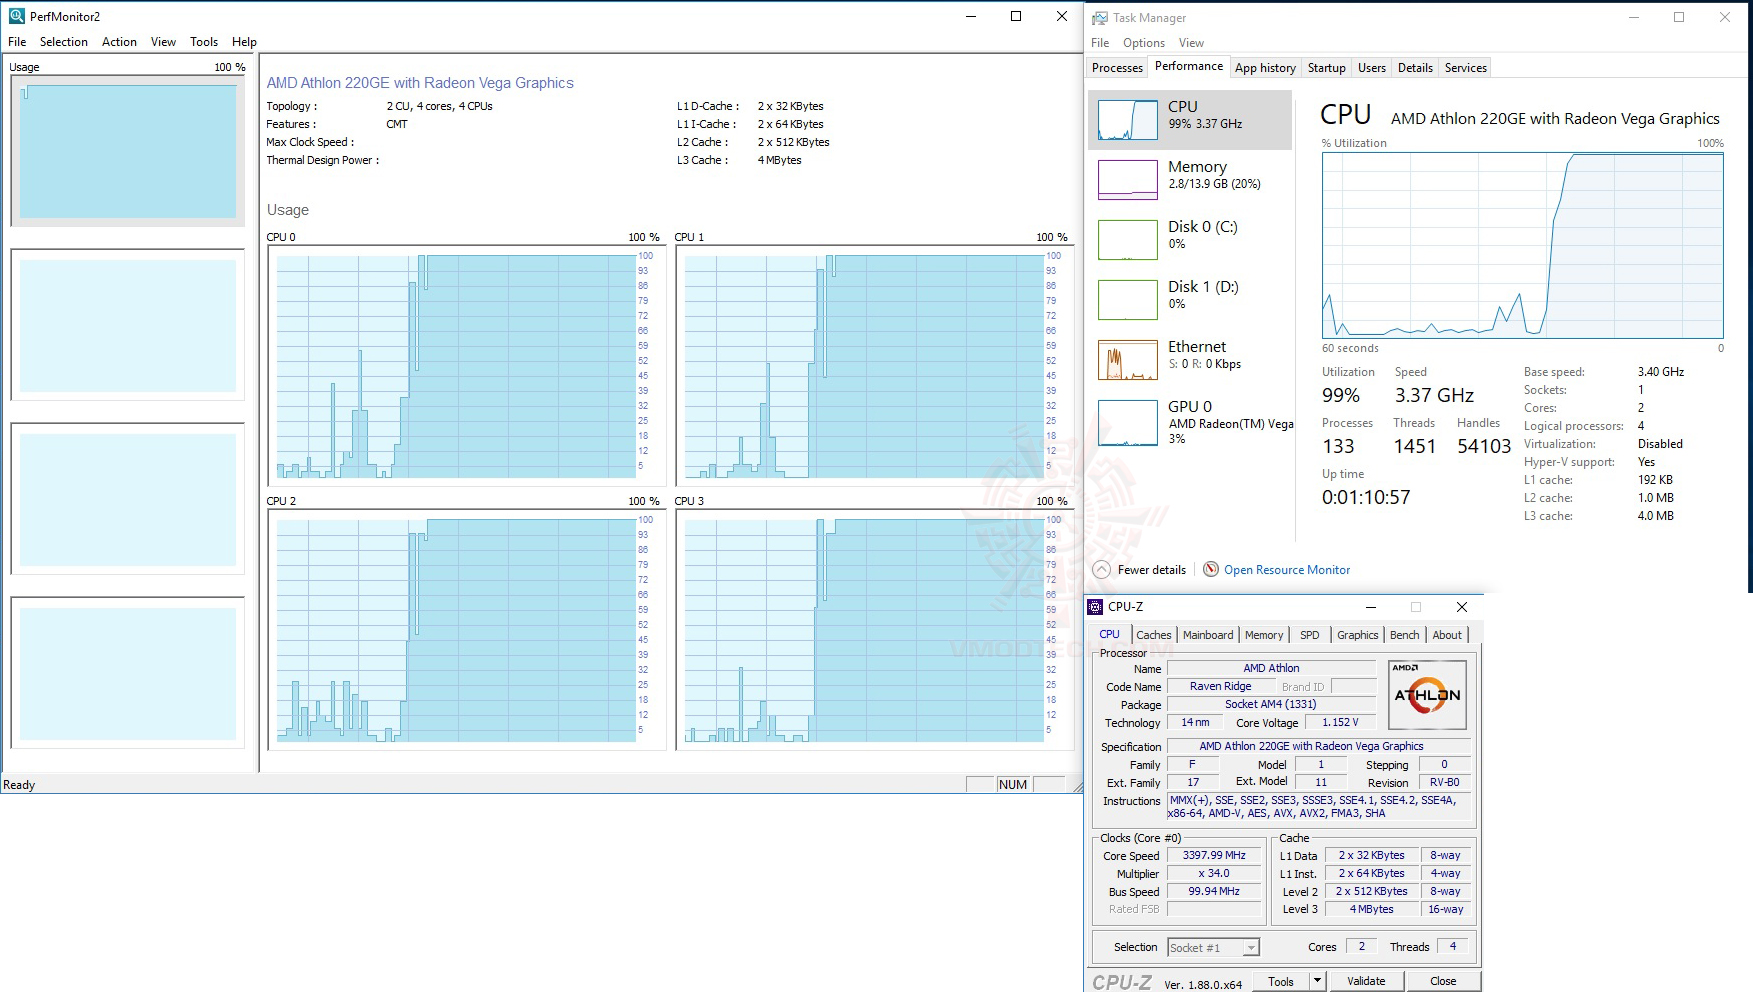
Task: Select the Graphics tab in CPU-Z
Action: (x=1357, y=635)
